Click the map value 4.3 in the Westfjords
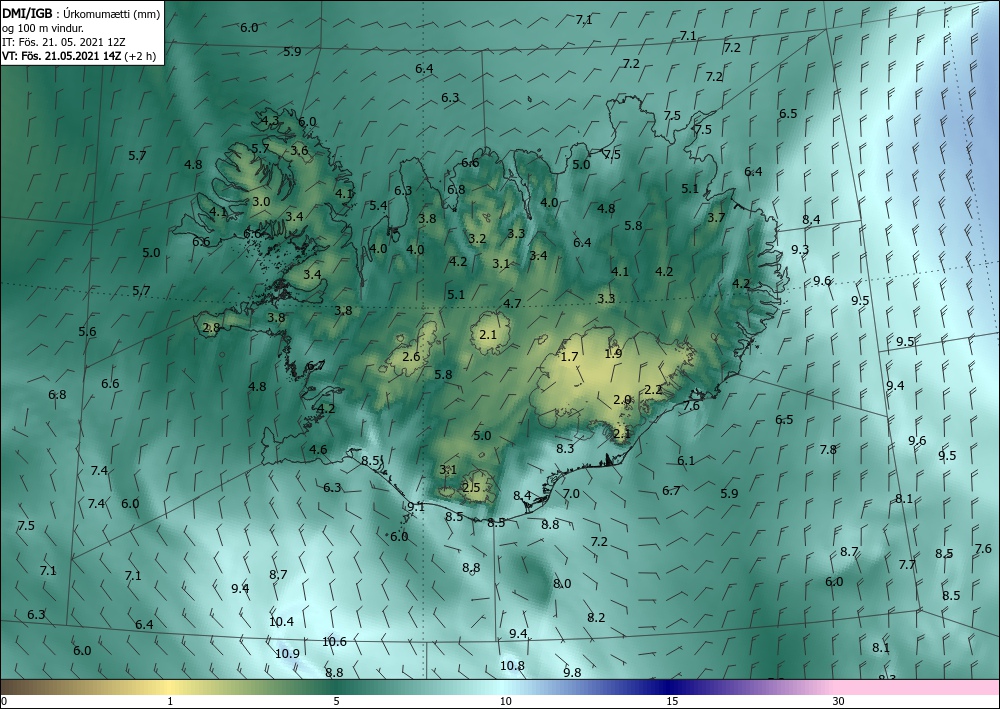Viewport: 1000px width, 709px height. coord(270,120)
